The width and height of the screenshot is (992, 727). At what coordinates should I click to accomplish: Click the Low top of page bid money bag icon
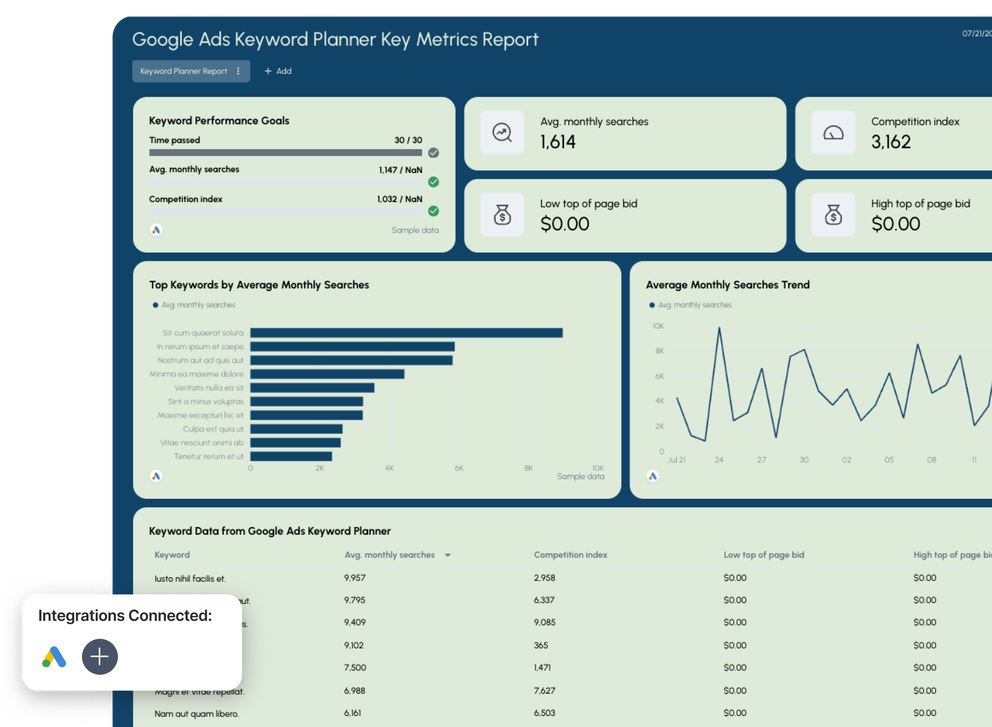[x=502, y=214]
